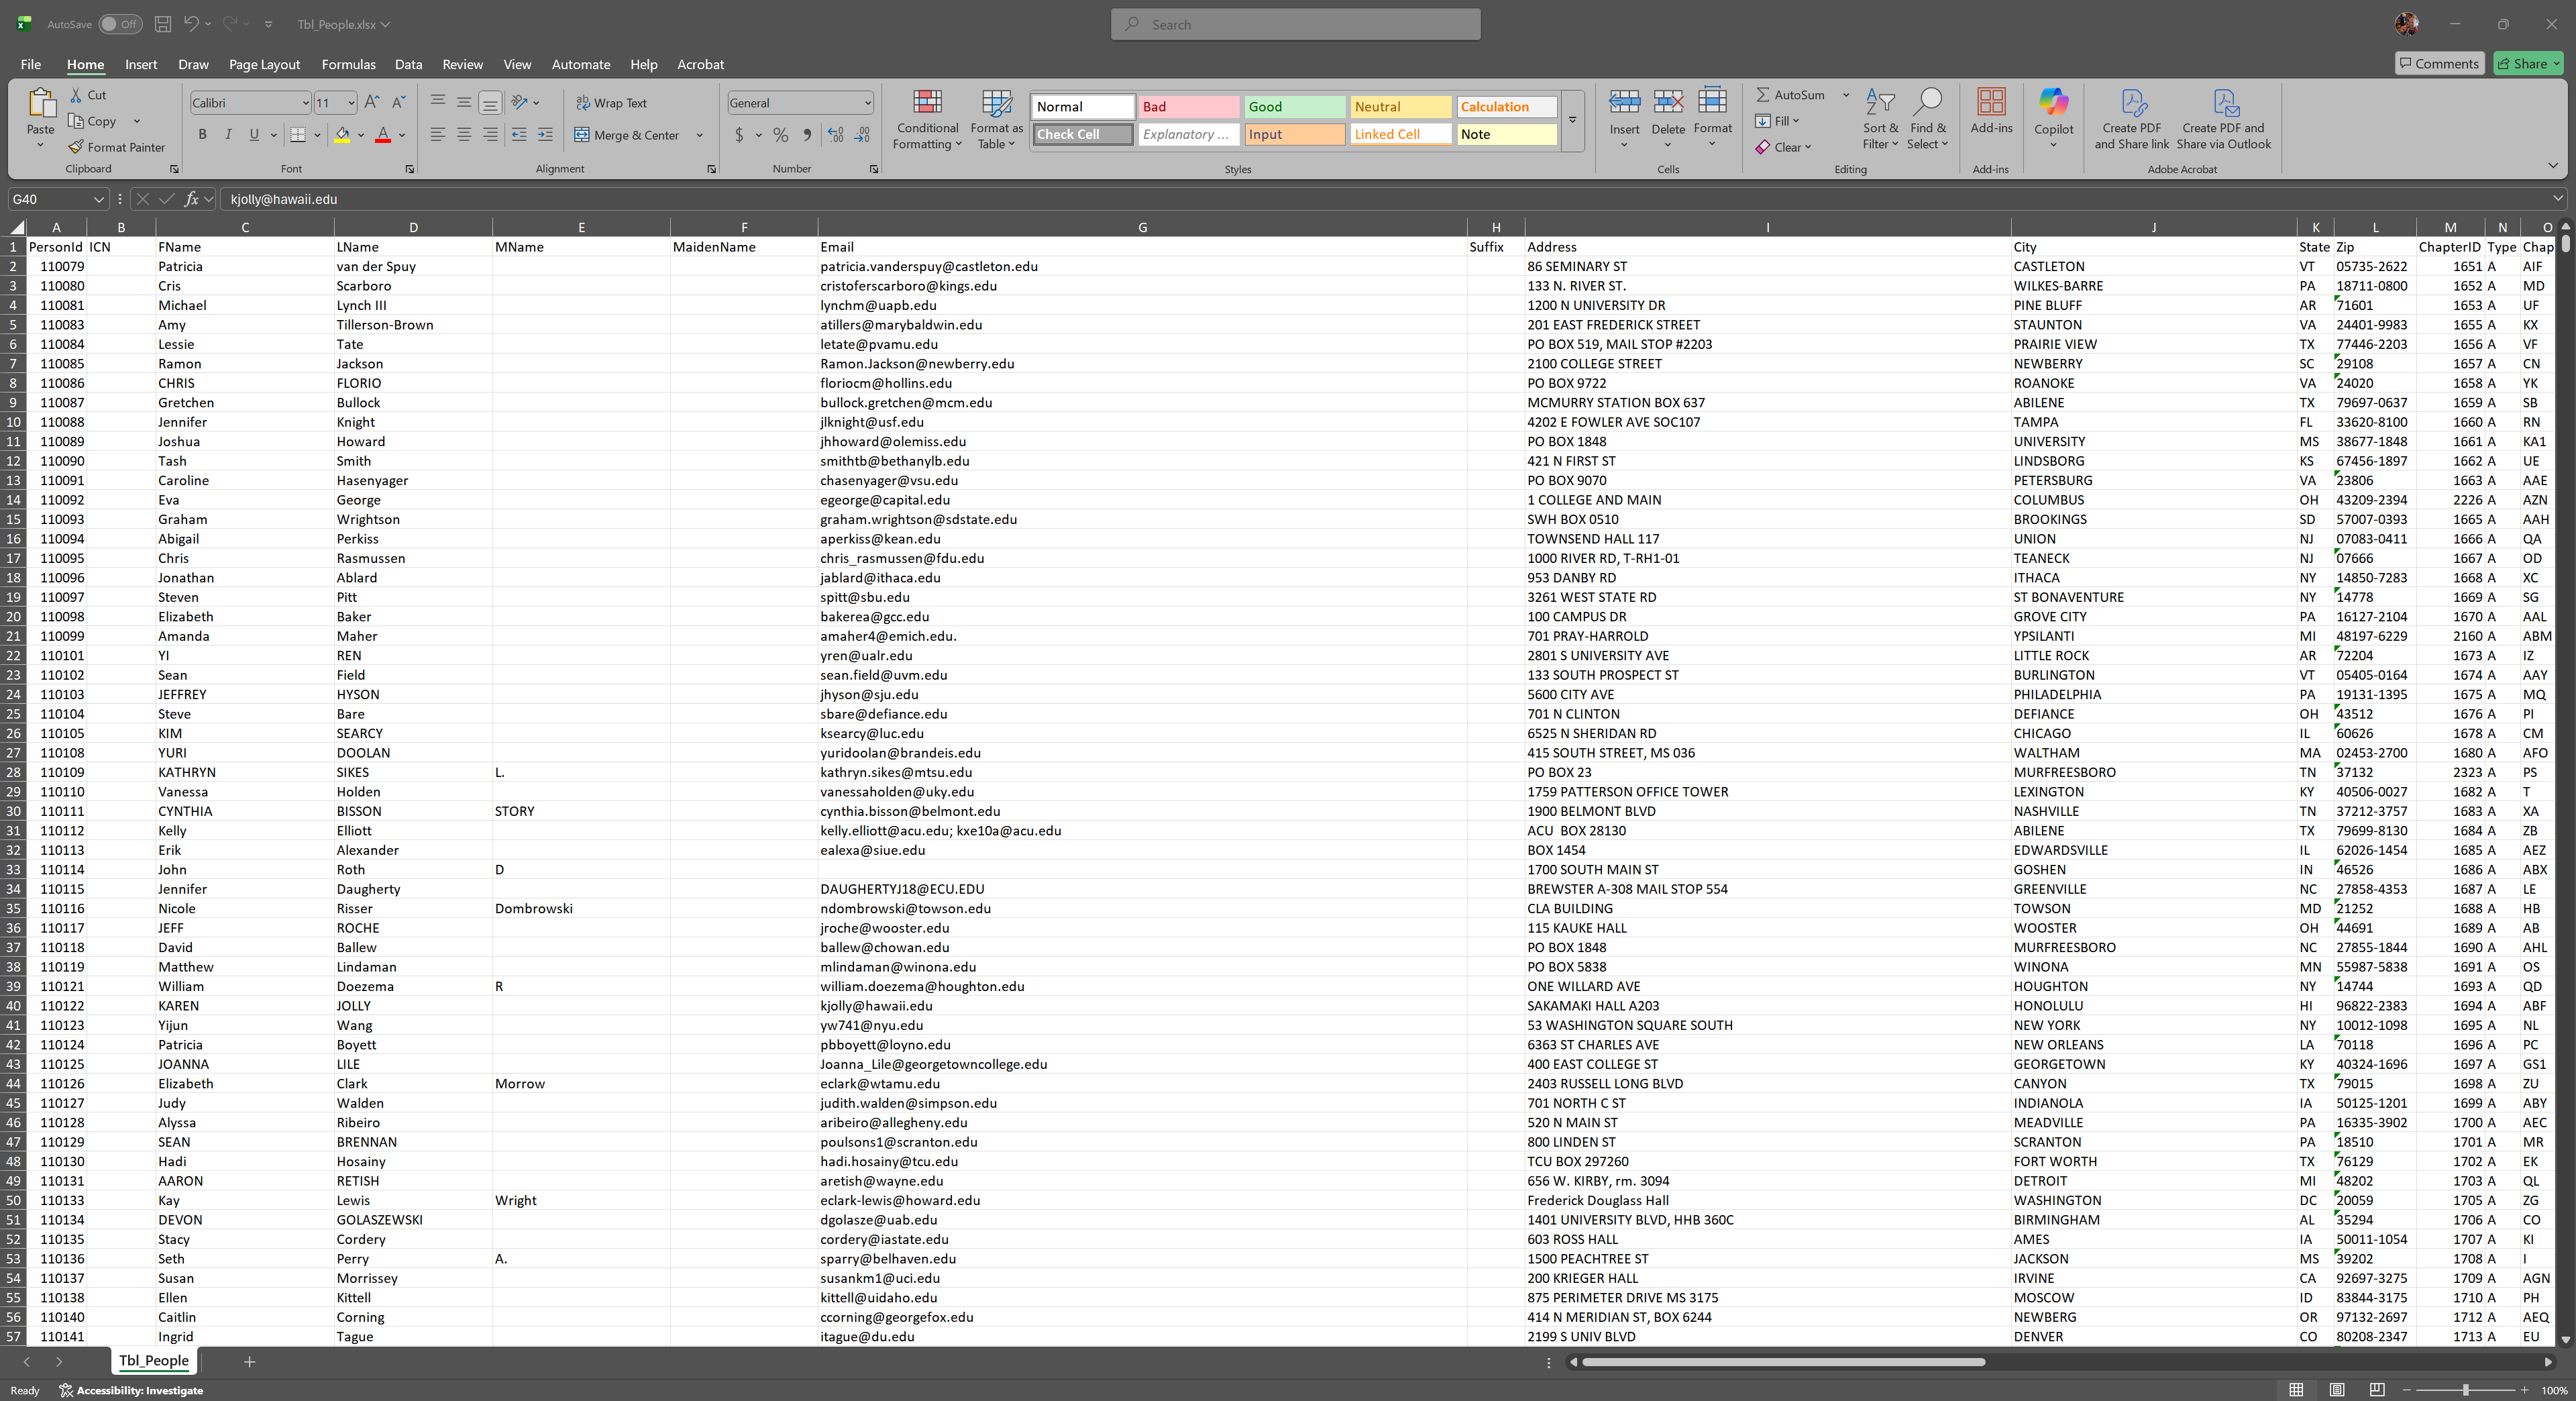Switch to the Formulas ribbon tab
The image size is (2576, 1401).
pyautogui.click(x=348, y=64)
